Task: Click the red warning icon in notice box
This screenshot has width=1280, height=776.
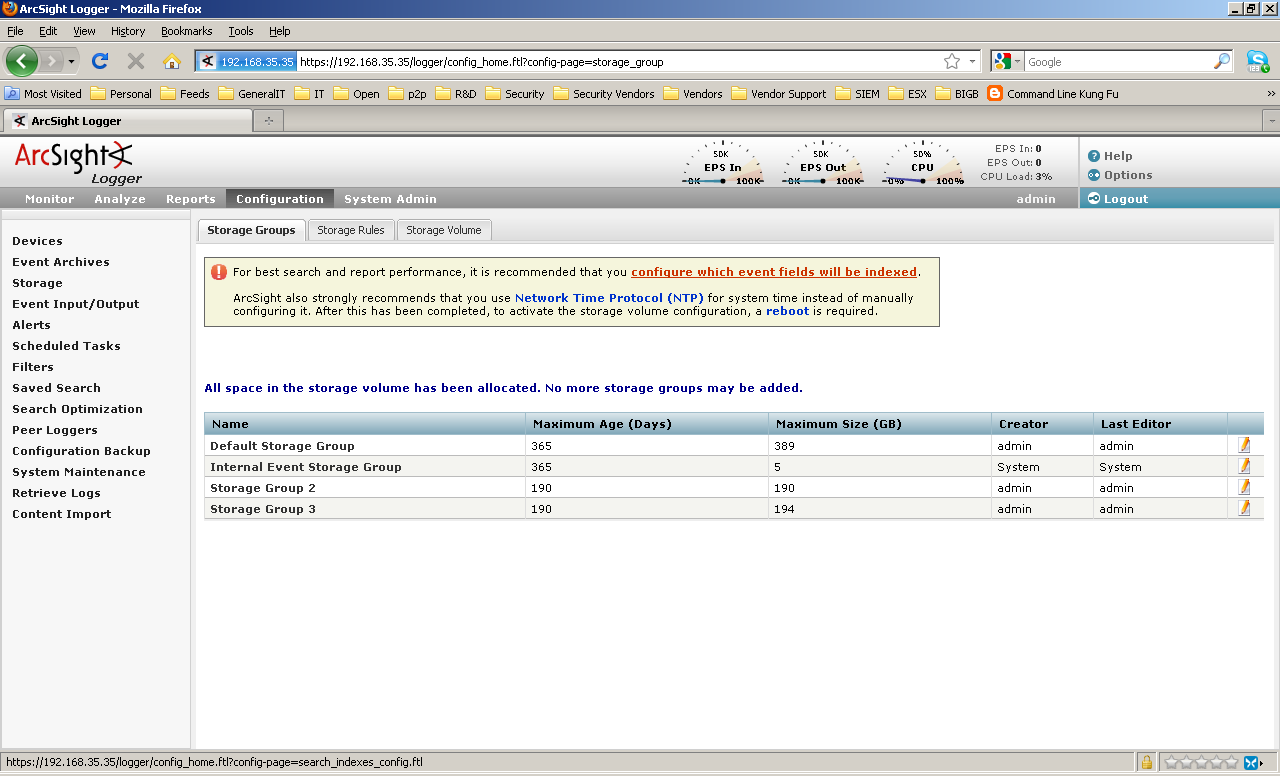Action: [x=218, y=272]
